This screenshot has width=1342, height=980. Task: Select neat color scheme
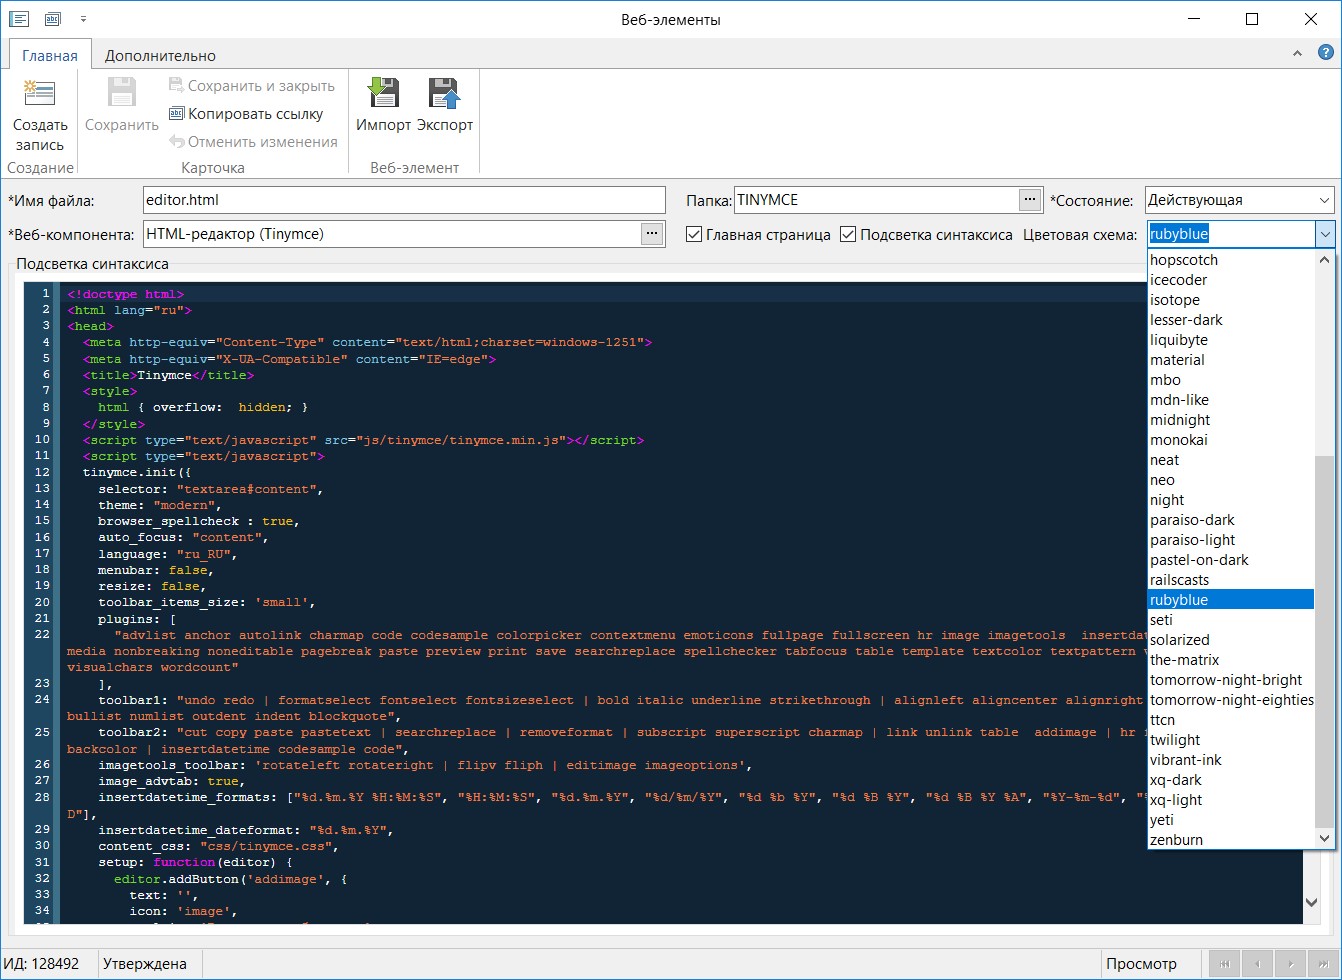[1231, 460]
